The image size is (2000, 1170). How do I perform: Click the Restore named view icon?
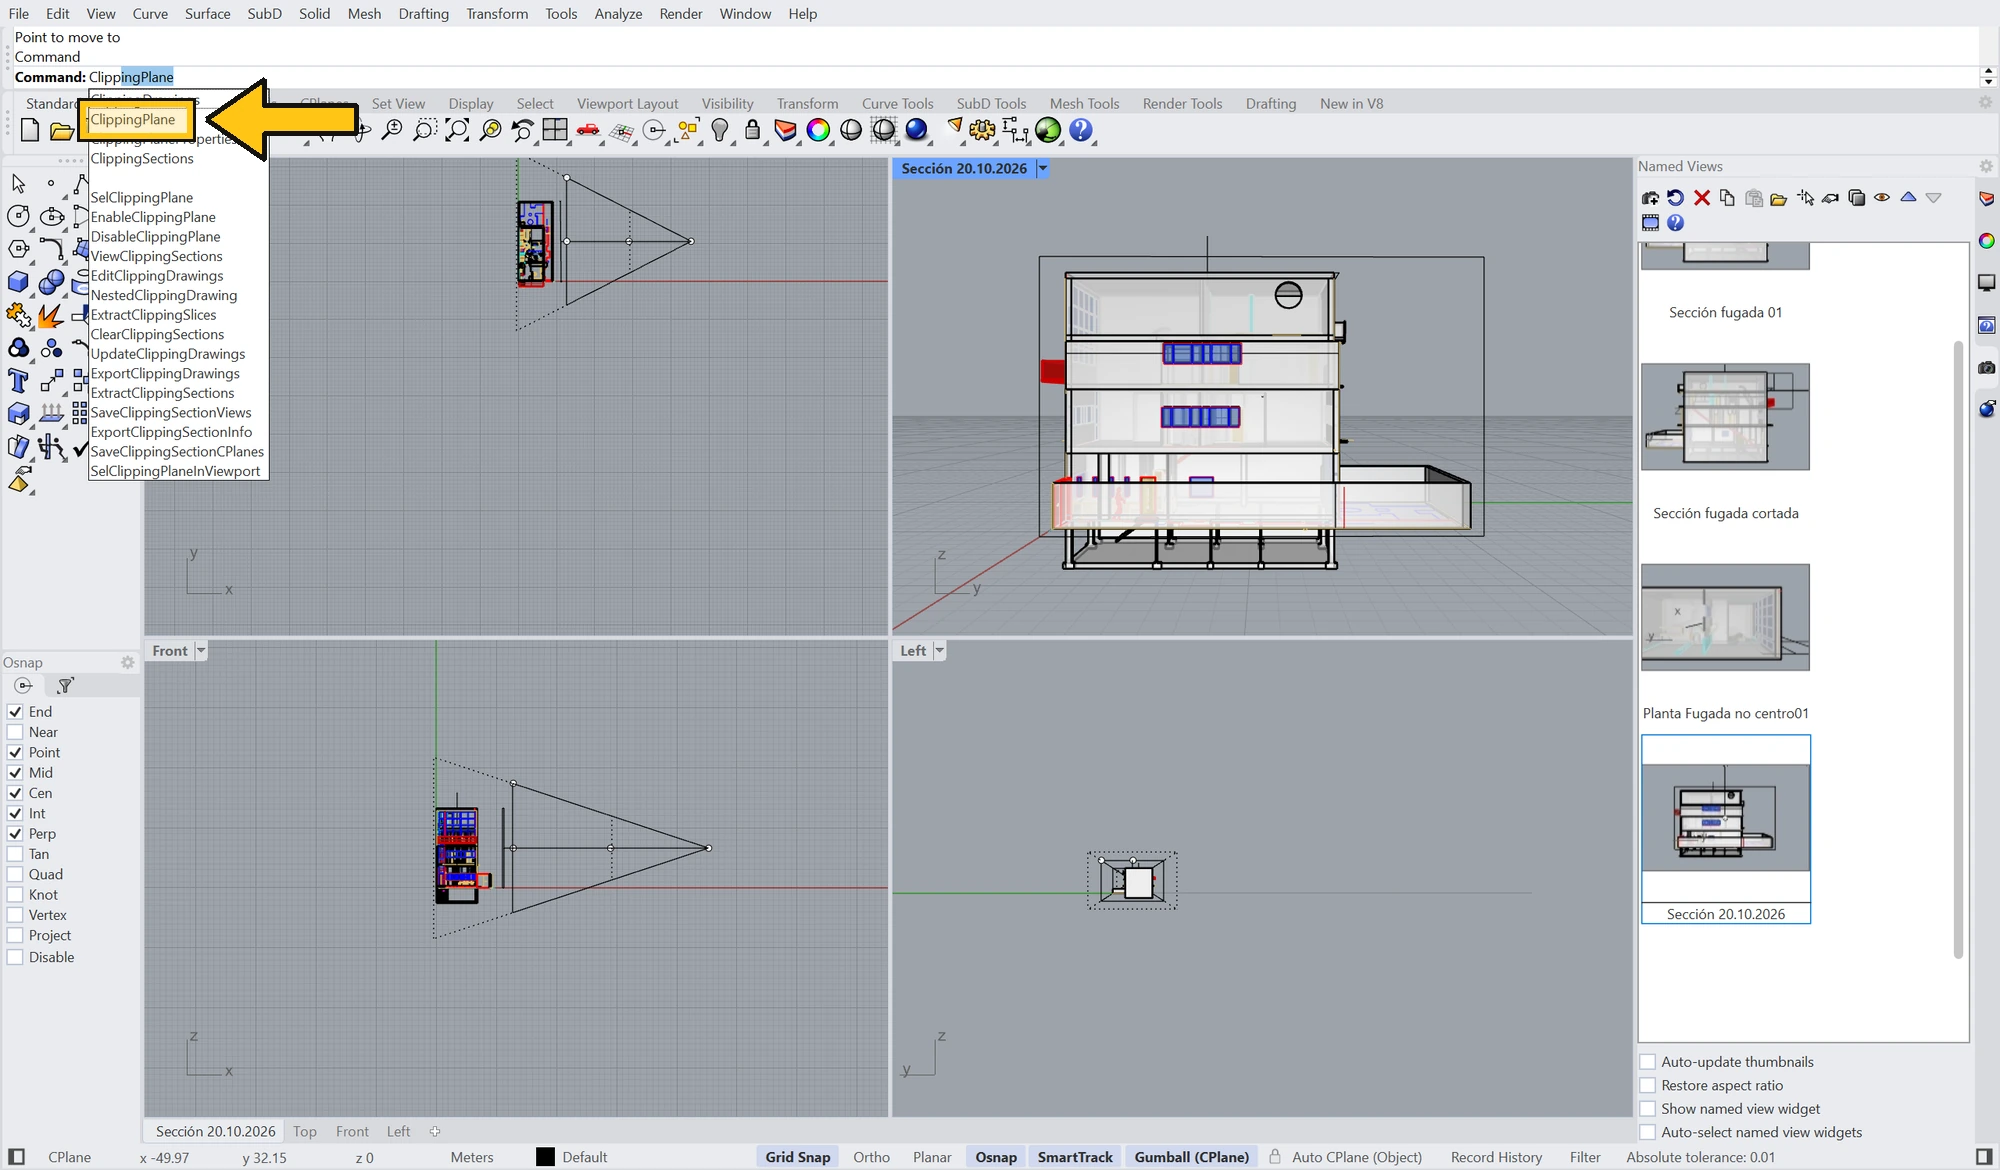pyautogui.click(x=1675, y=198)
